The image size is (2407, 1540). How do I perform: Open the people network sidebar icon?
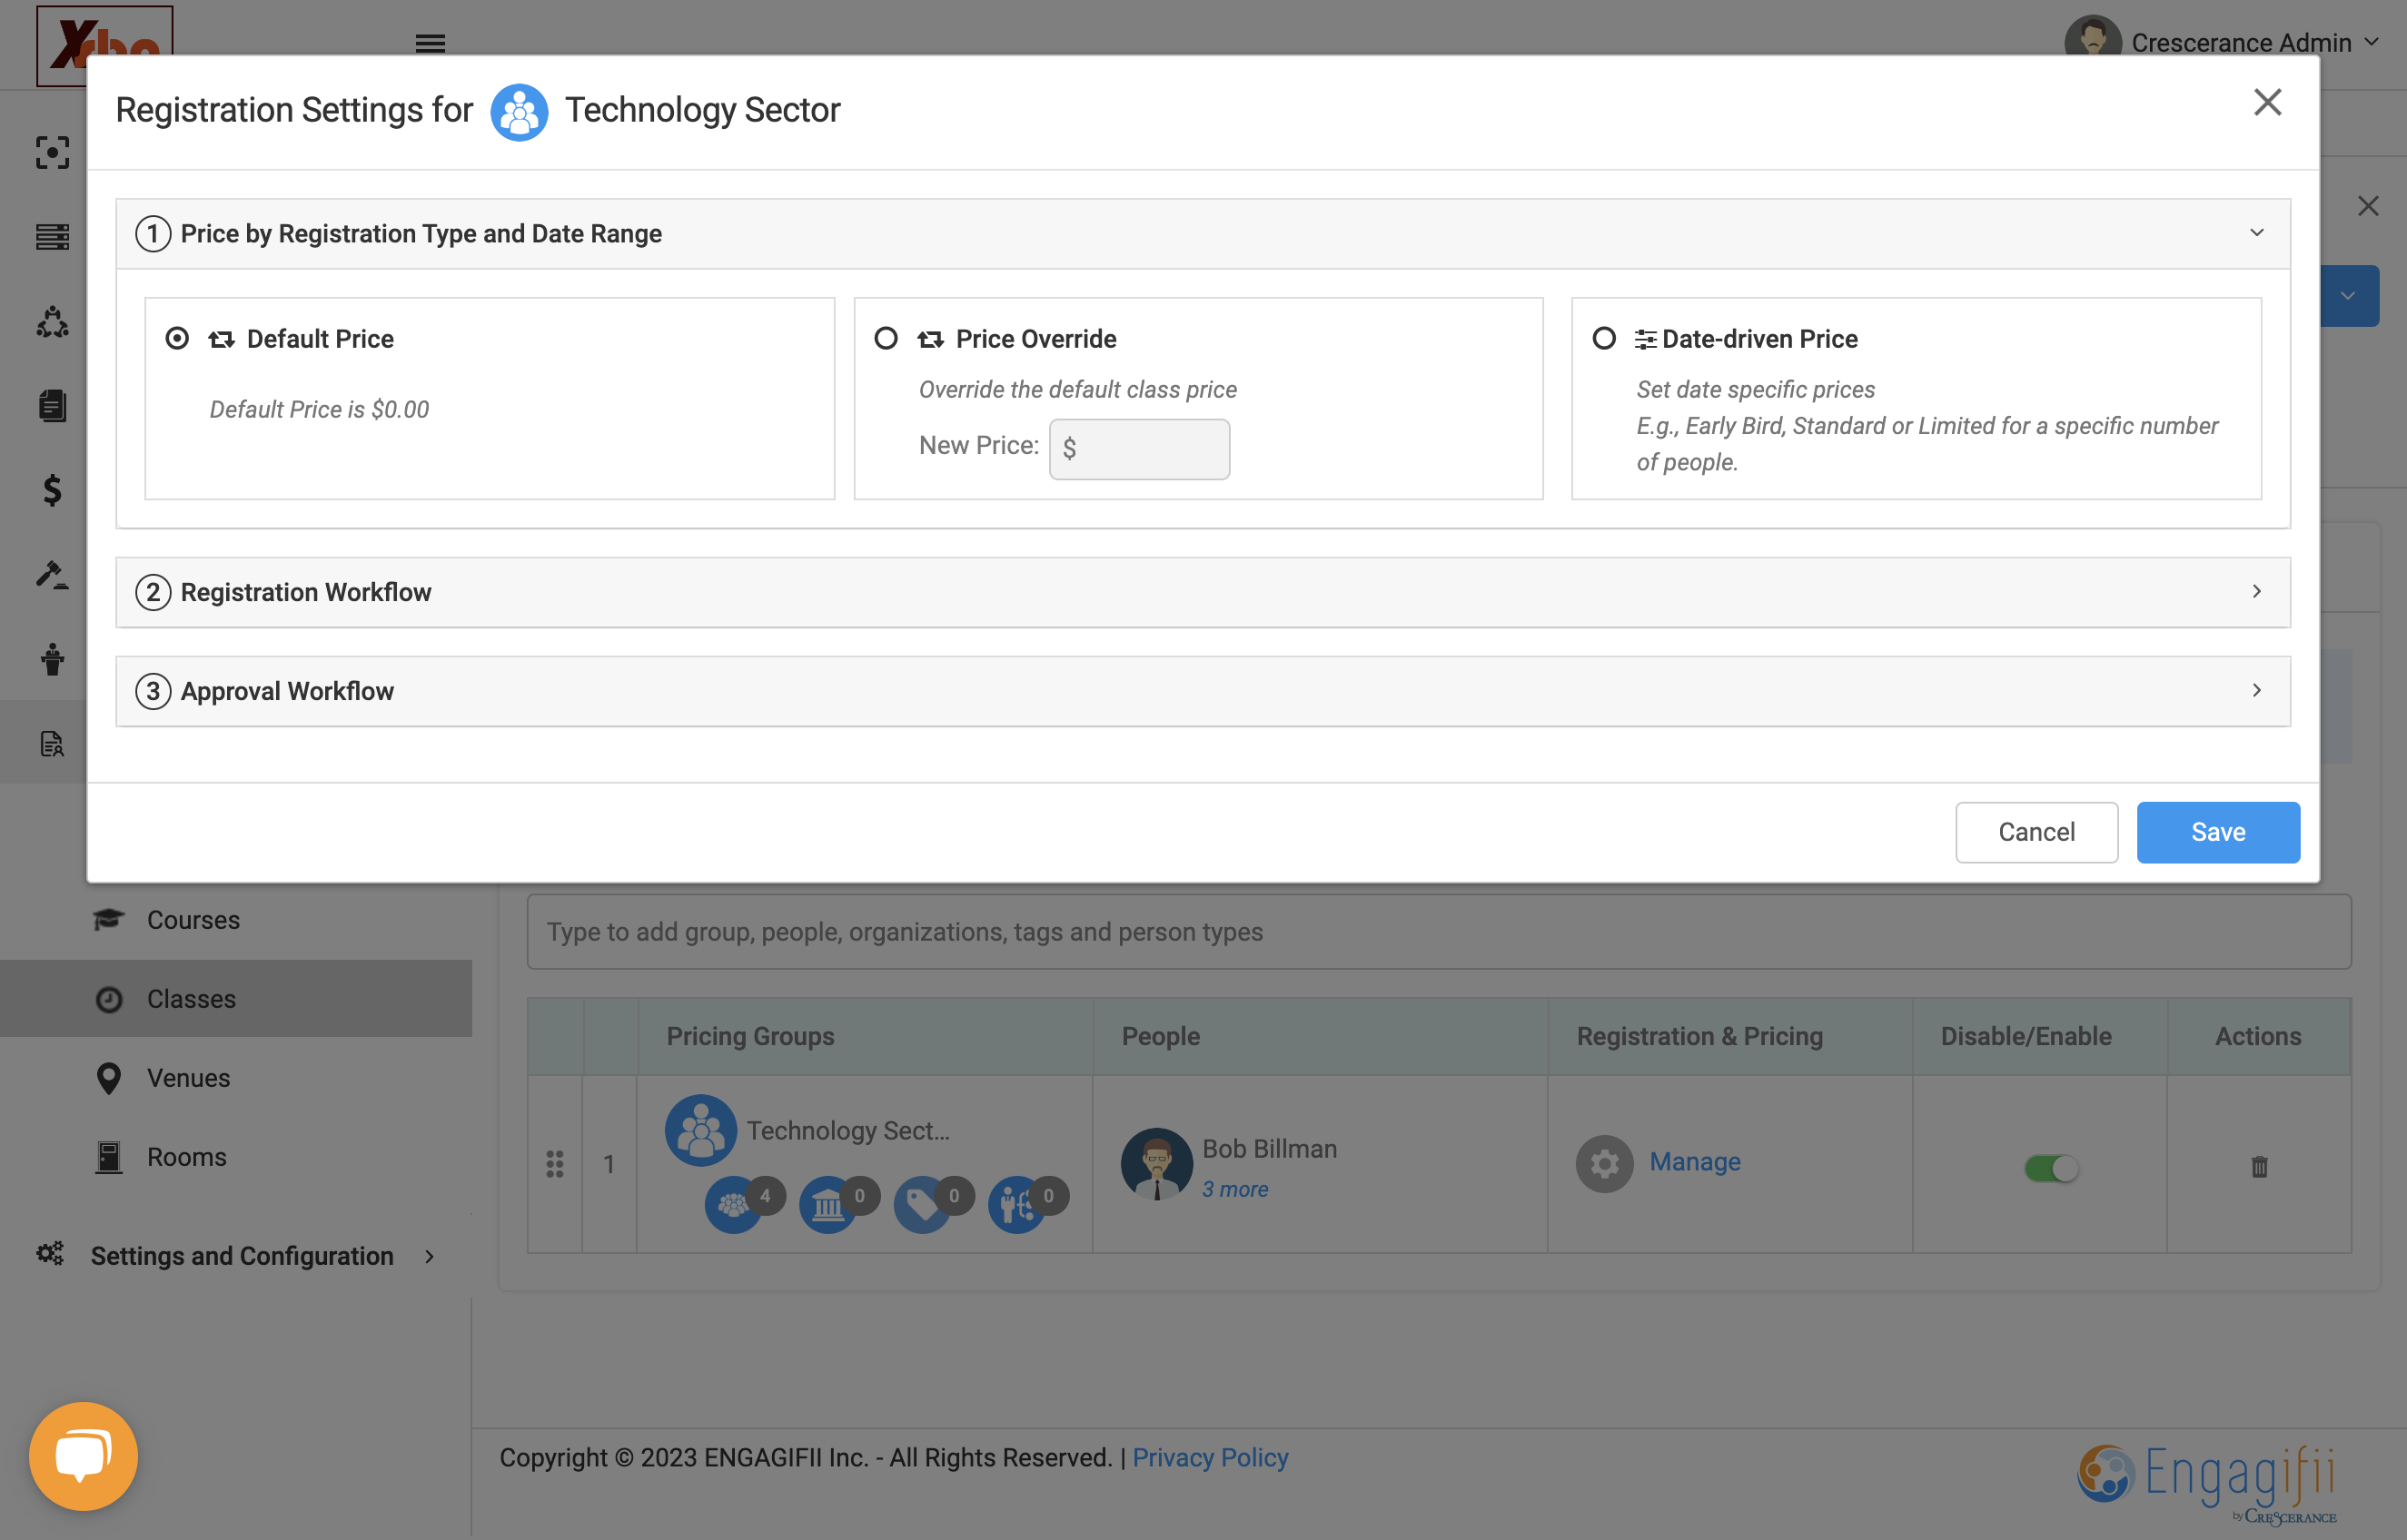(x=52, y=322)
